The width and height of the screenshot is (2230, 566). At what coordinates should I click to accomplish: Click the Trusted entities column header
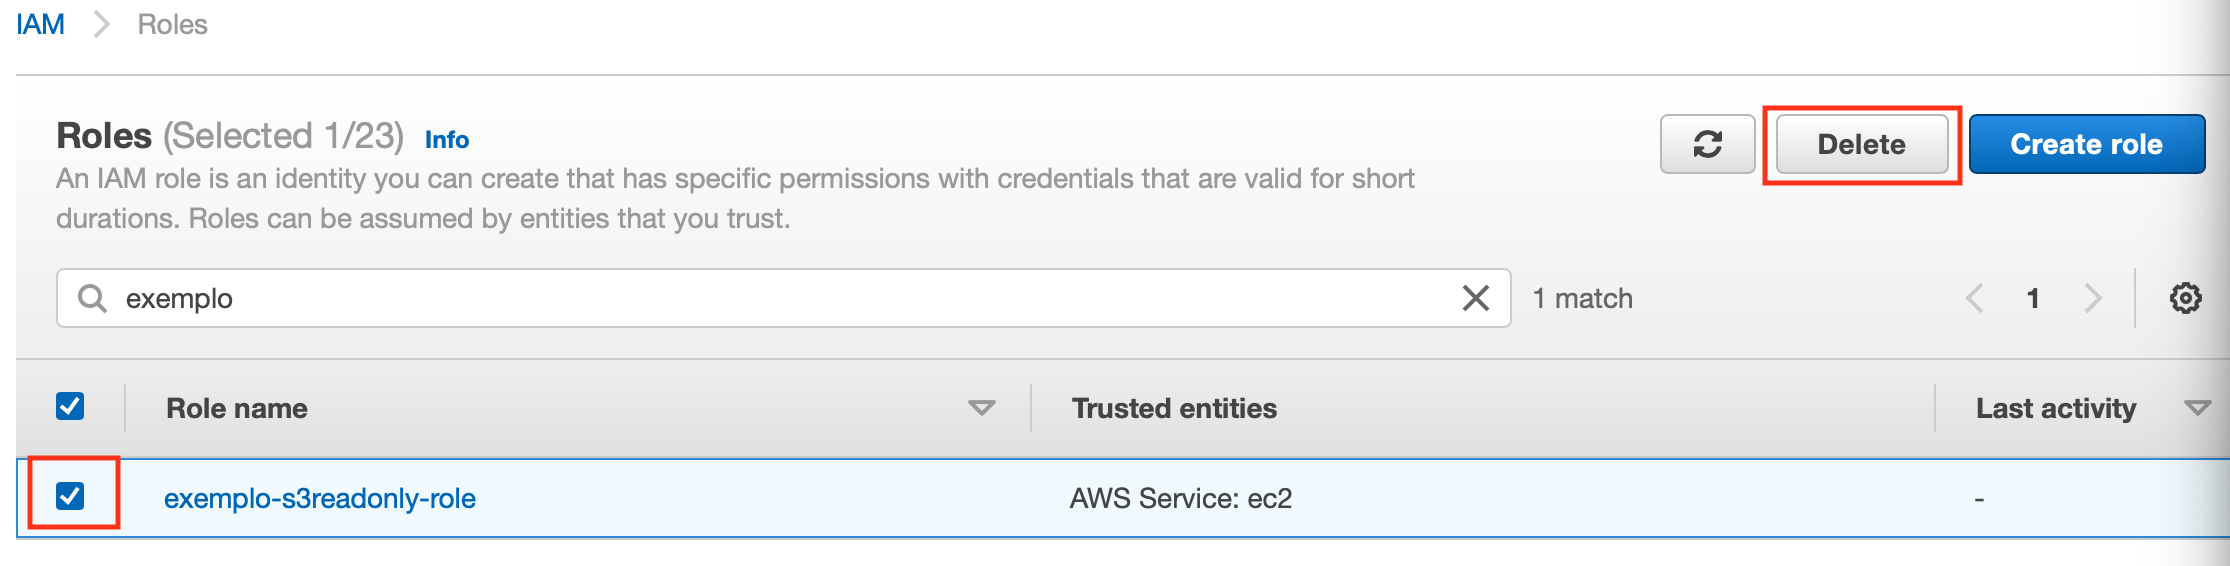(x=1174, y=408)
